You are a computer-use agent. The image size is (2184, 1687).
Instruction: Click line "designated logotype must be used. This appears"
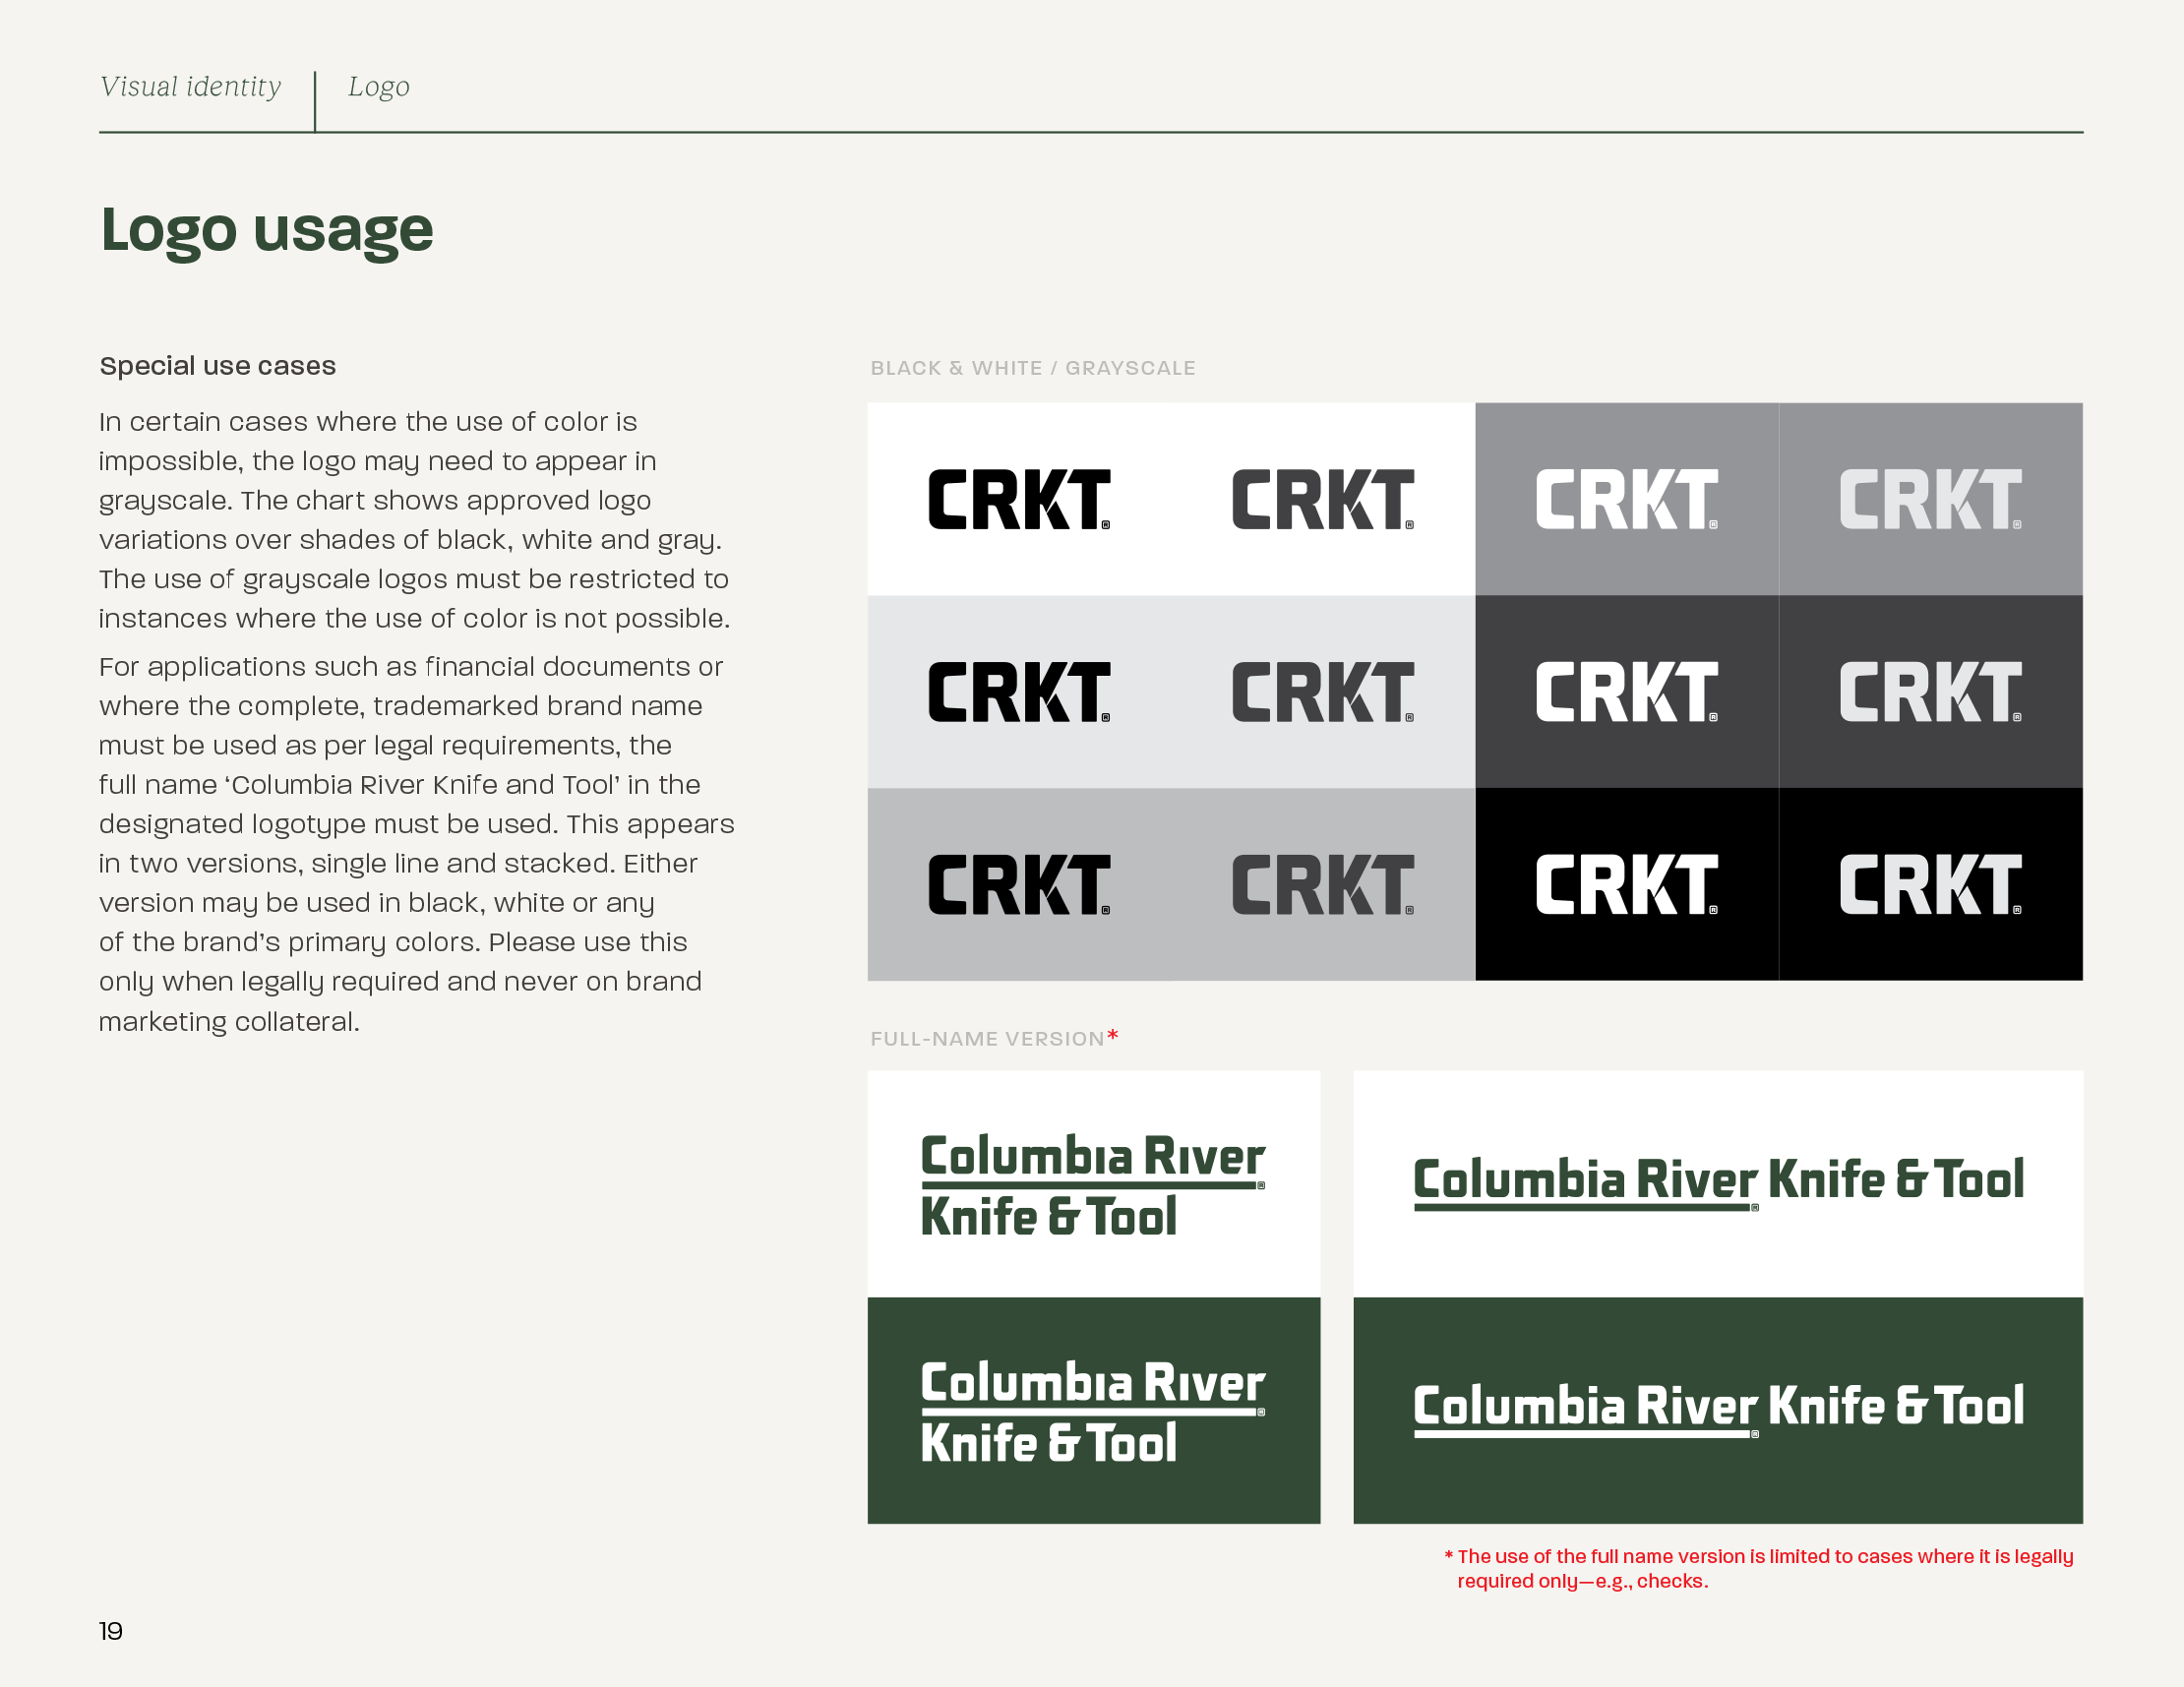coord(417,825)
